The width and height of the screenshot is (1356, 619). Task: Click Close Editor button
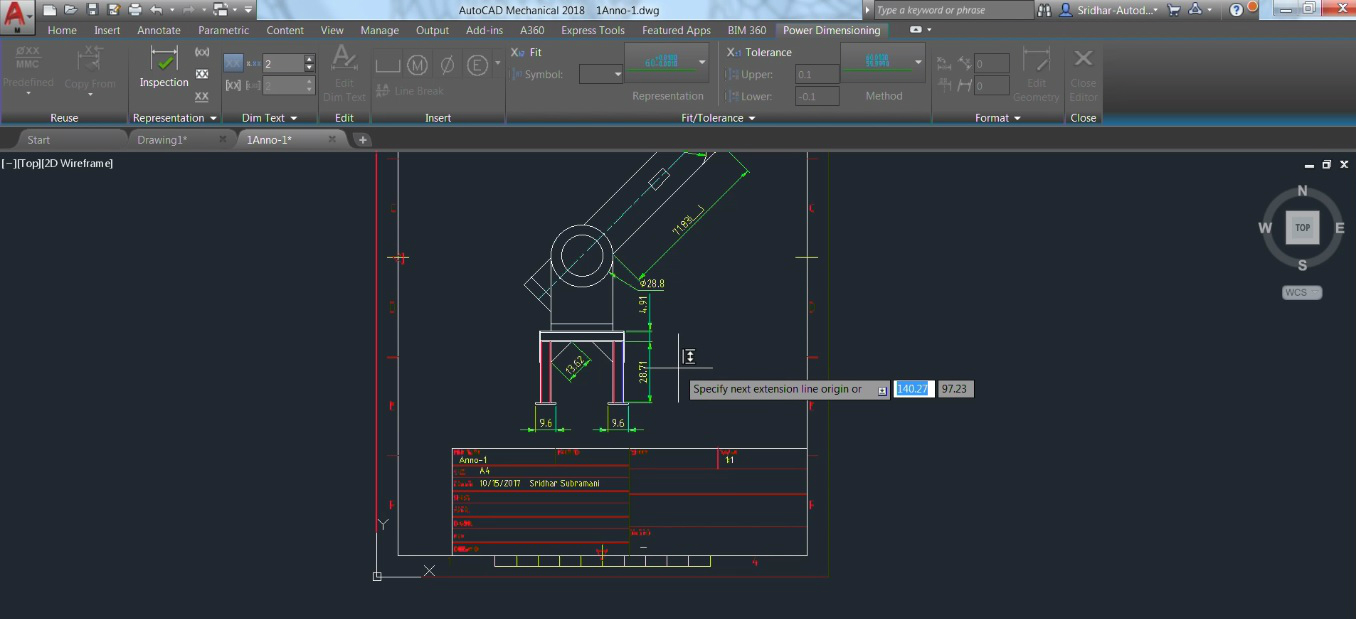point(1083,73)
